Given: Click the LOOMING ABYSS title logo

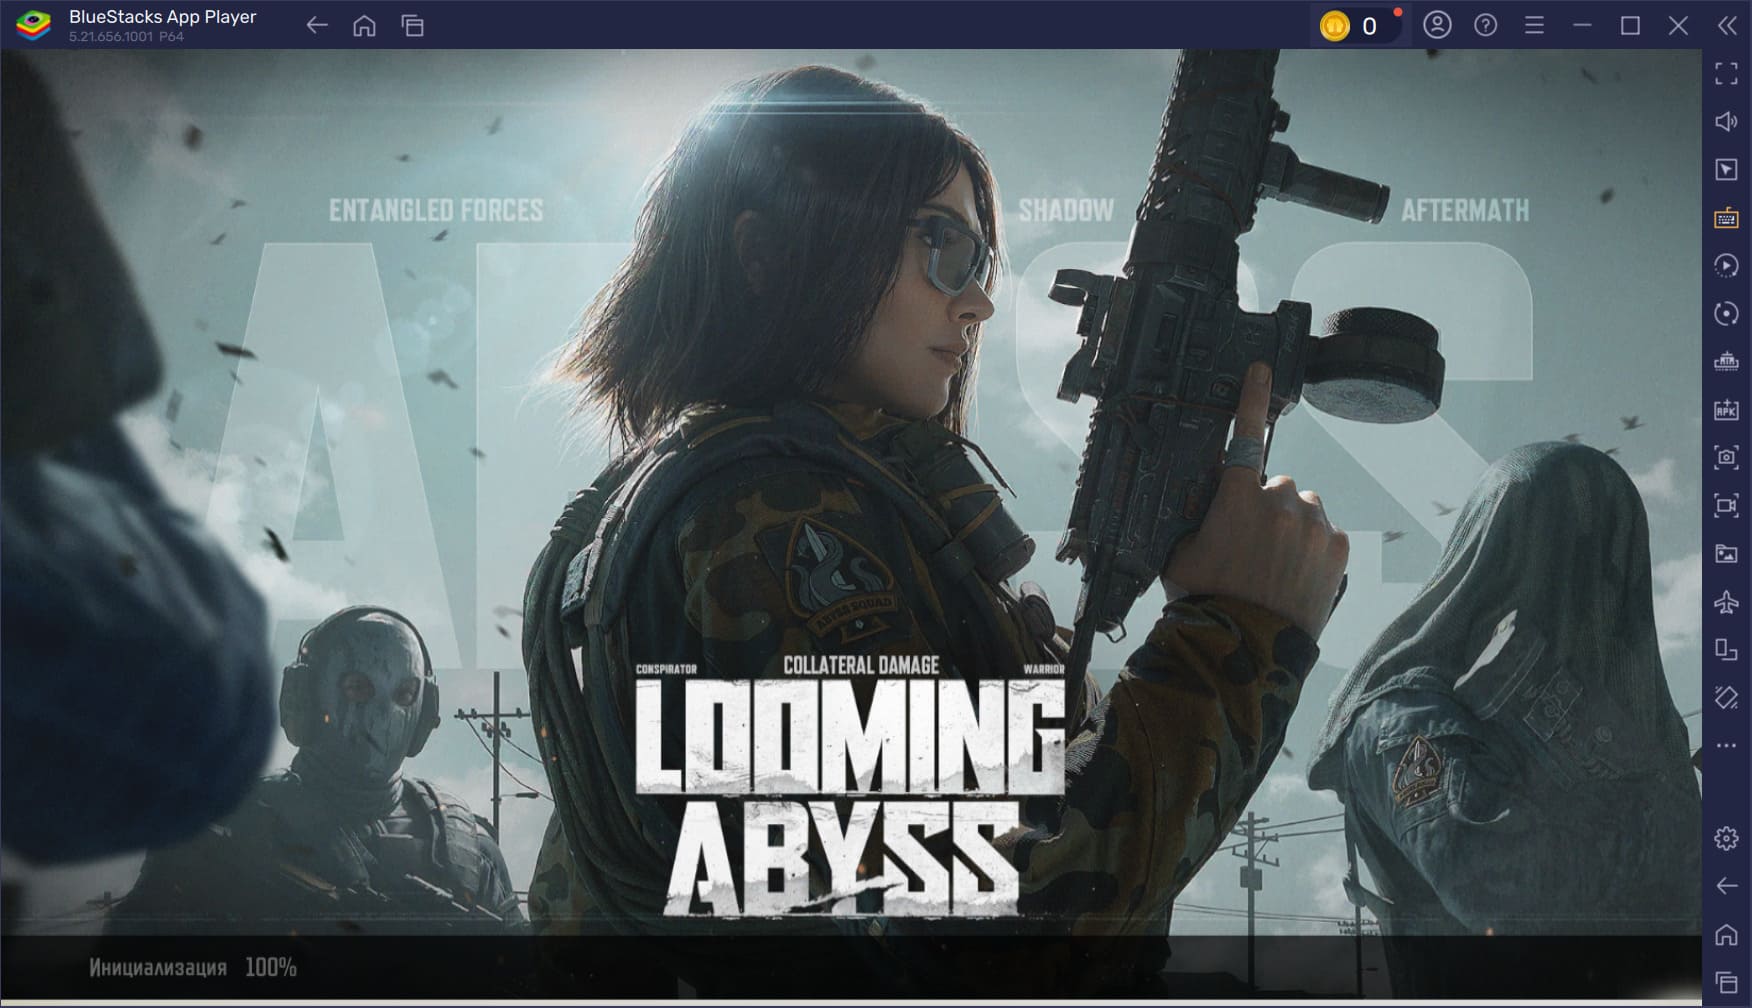Looking at the screenshot, I should point(849,797).
